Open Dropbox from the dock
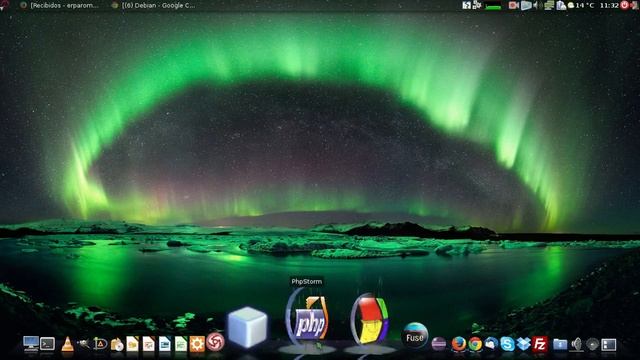This screenshot has height=360, width=640. click(523, 344)
